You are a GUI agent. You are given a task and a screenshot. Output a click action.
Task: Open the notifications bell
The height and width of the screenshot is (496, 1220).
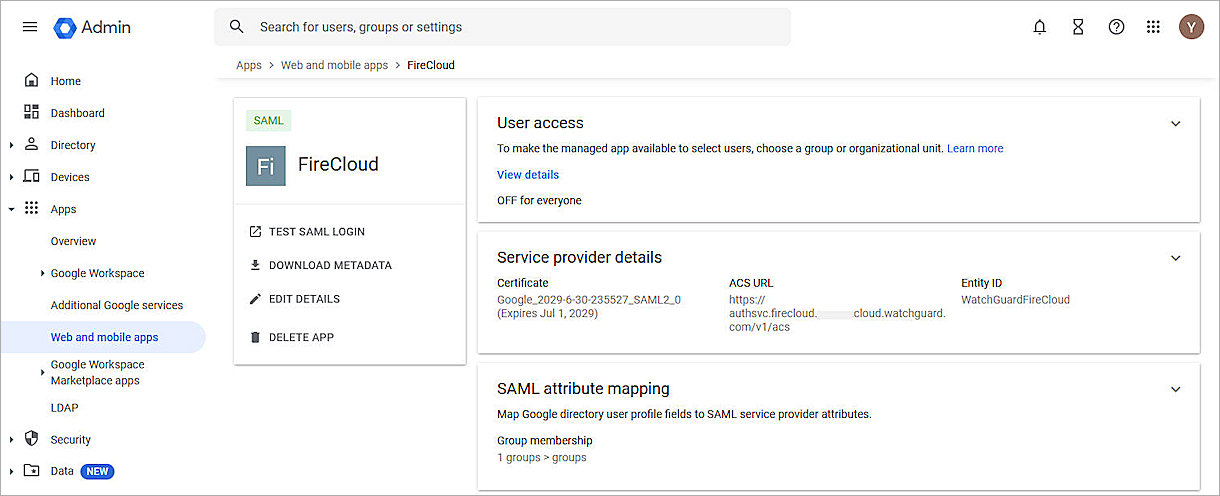[1040, 27]
